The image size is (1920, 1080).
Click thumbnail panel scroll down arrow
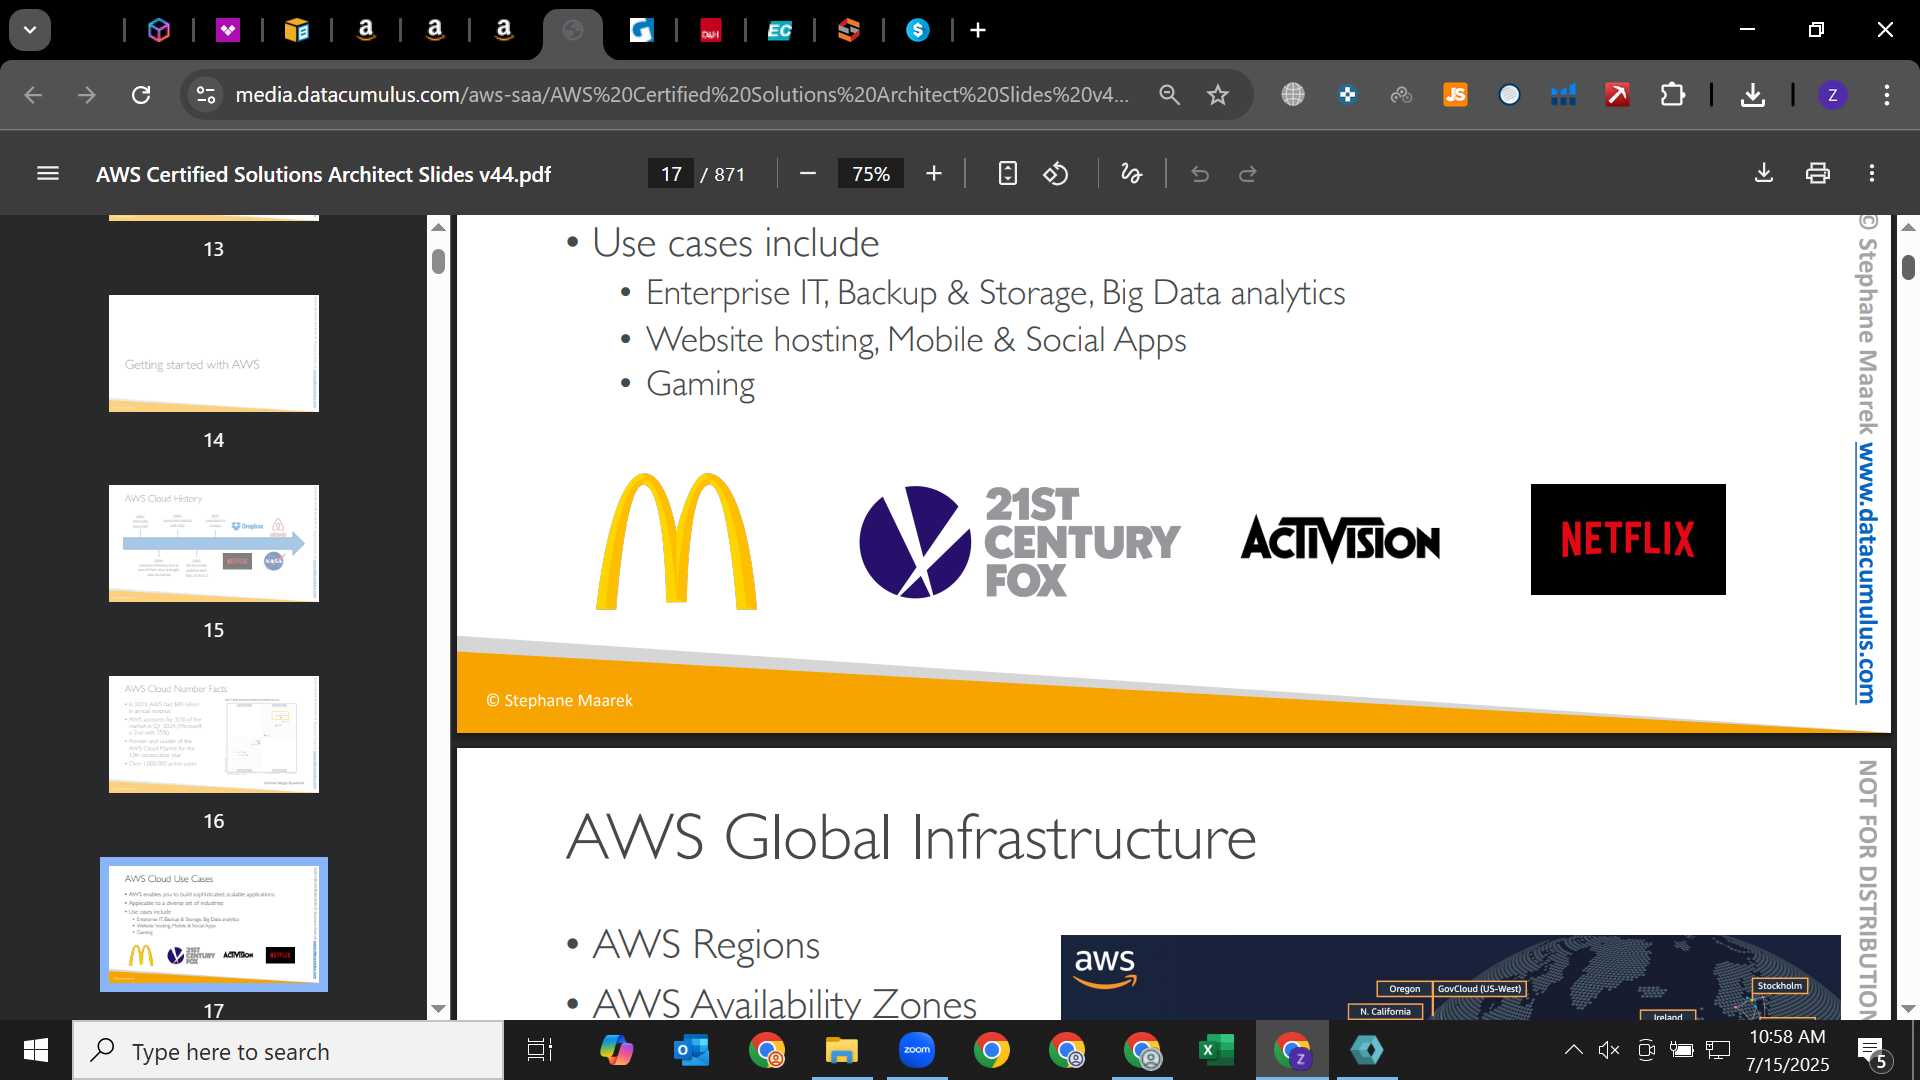tap(438, 1009)
